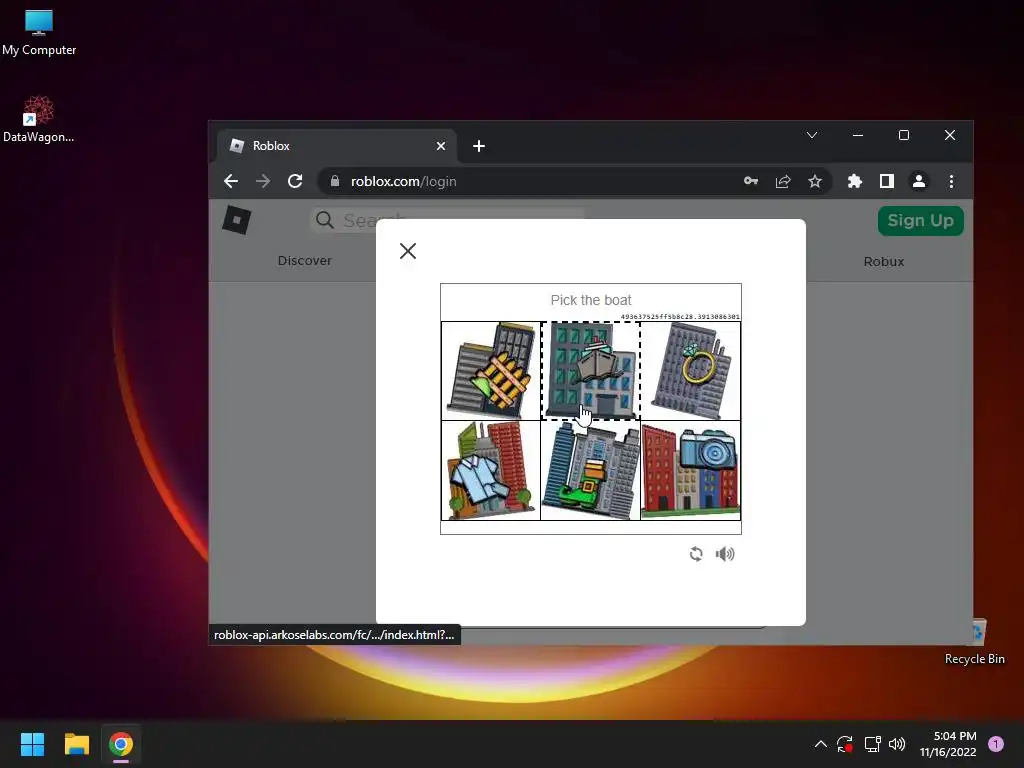Open Chrome's side panel

pos(886,181)
